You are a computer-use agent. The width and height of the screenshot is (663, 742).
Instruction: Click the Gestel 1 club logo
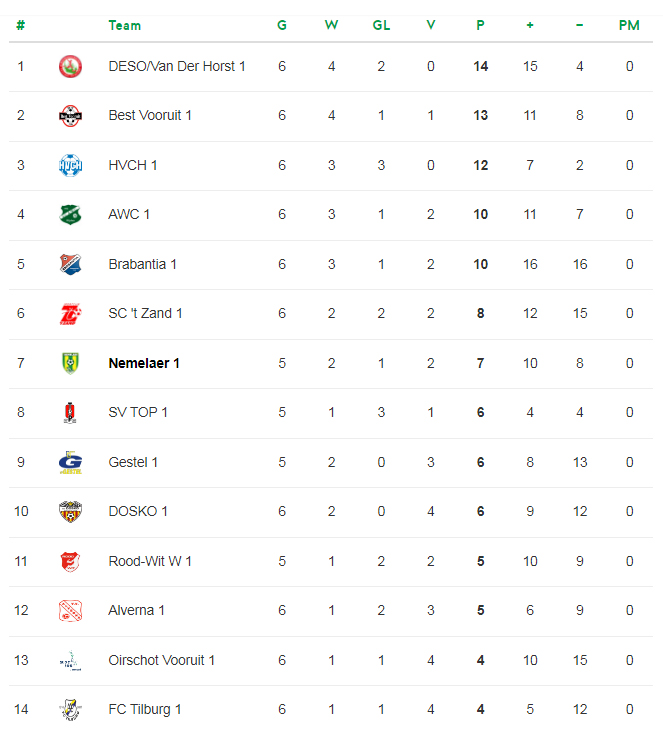(x=70, y=463)
